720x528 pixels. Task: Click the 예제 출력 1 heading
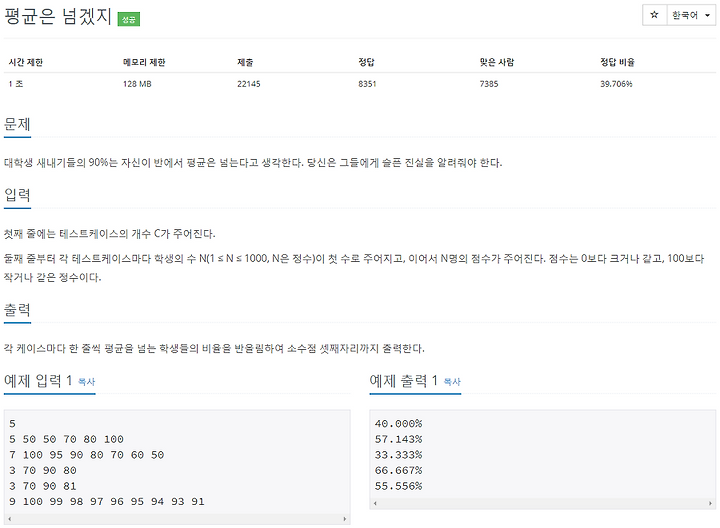(x=404, y=381)
